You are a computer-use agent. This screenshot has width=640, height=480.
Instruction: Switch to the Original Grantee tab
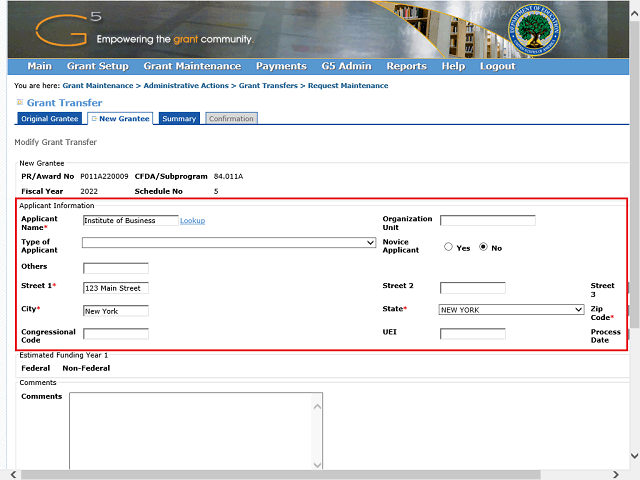49,119
